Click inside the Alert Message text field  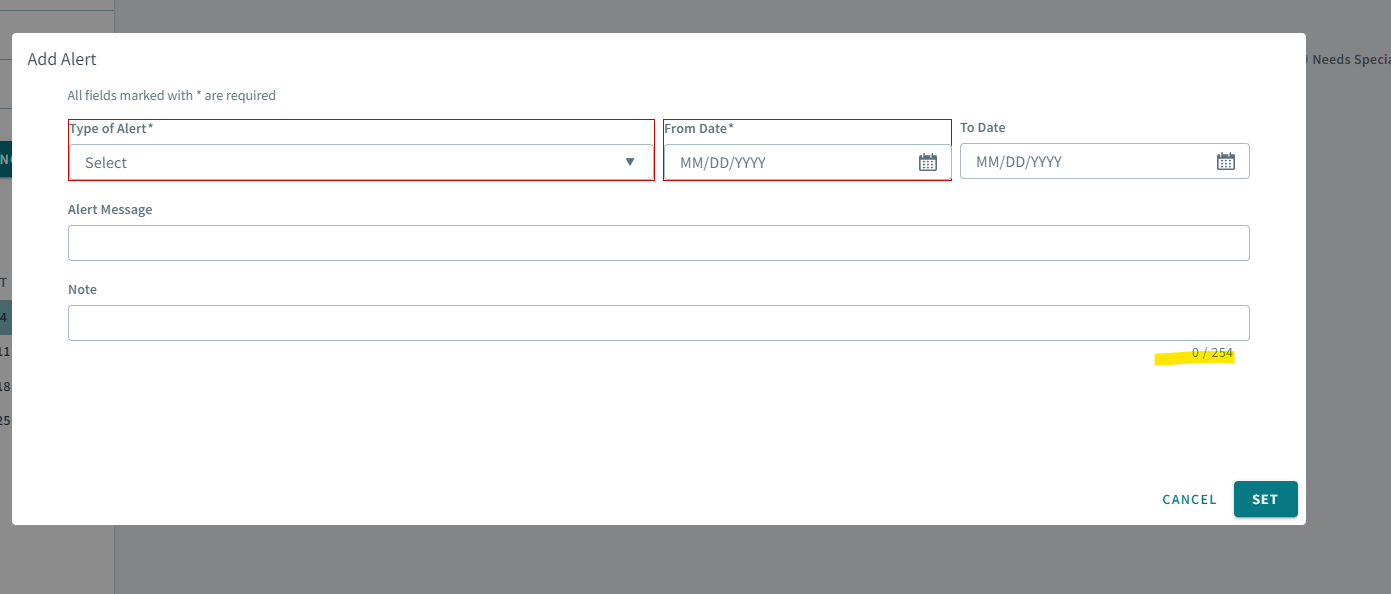[x=658, y=242]
